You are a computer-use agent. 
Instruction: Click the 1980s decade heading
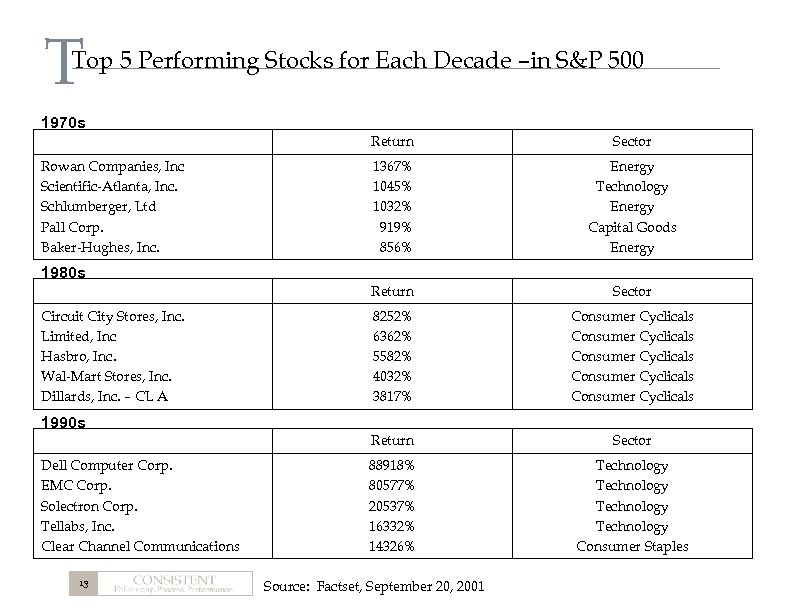61,270
